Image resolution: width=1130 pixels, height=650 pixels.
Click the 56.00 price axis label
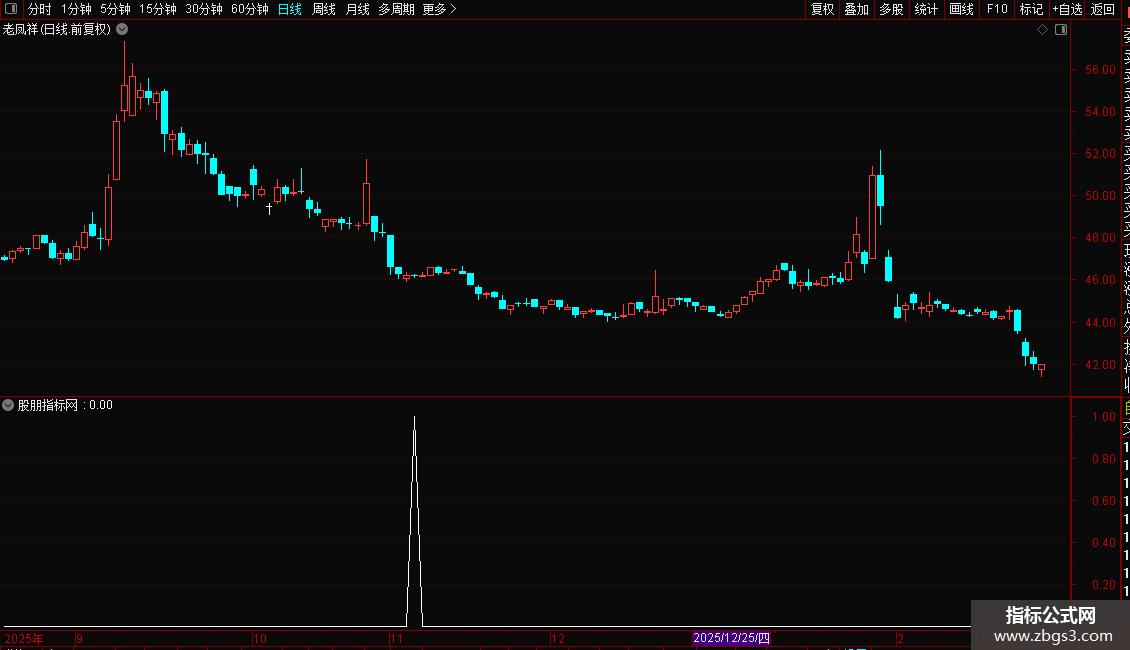pyautogui.click(x=1100, y=70)
